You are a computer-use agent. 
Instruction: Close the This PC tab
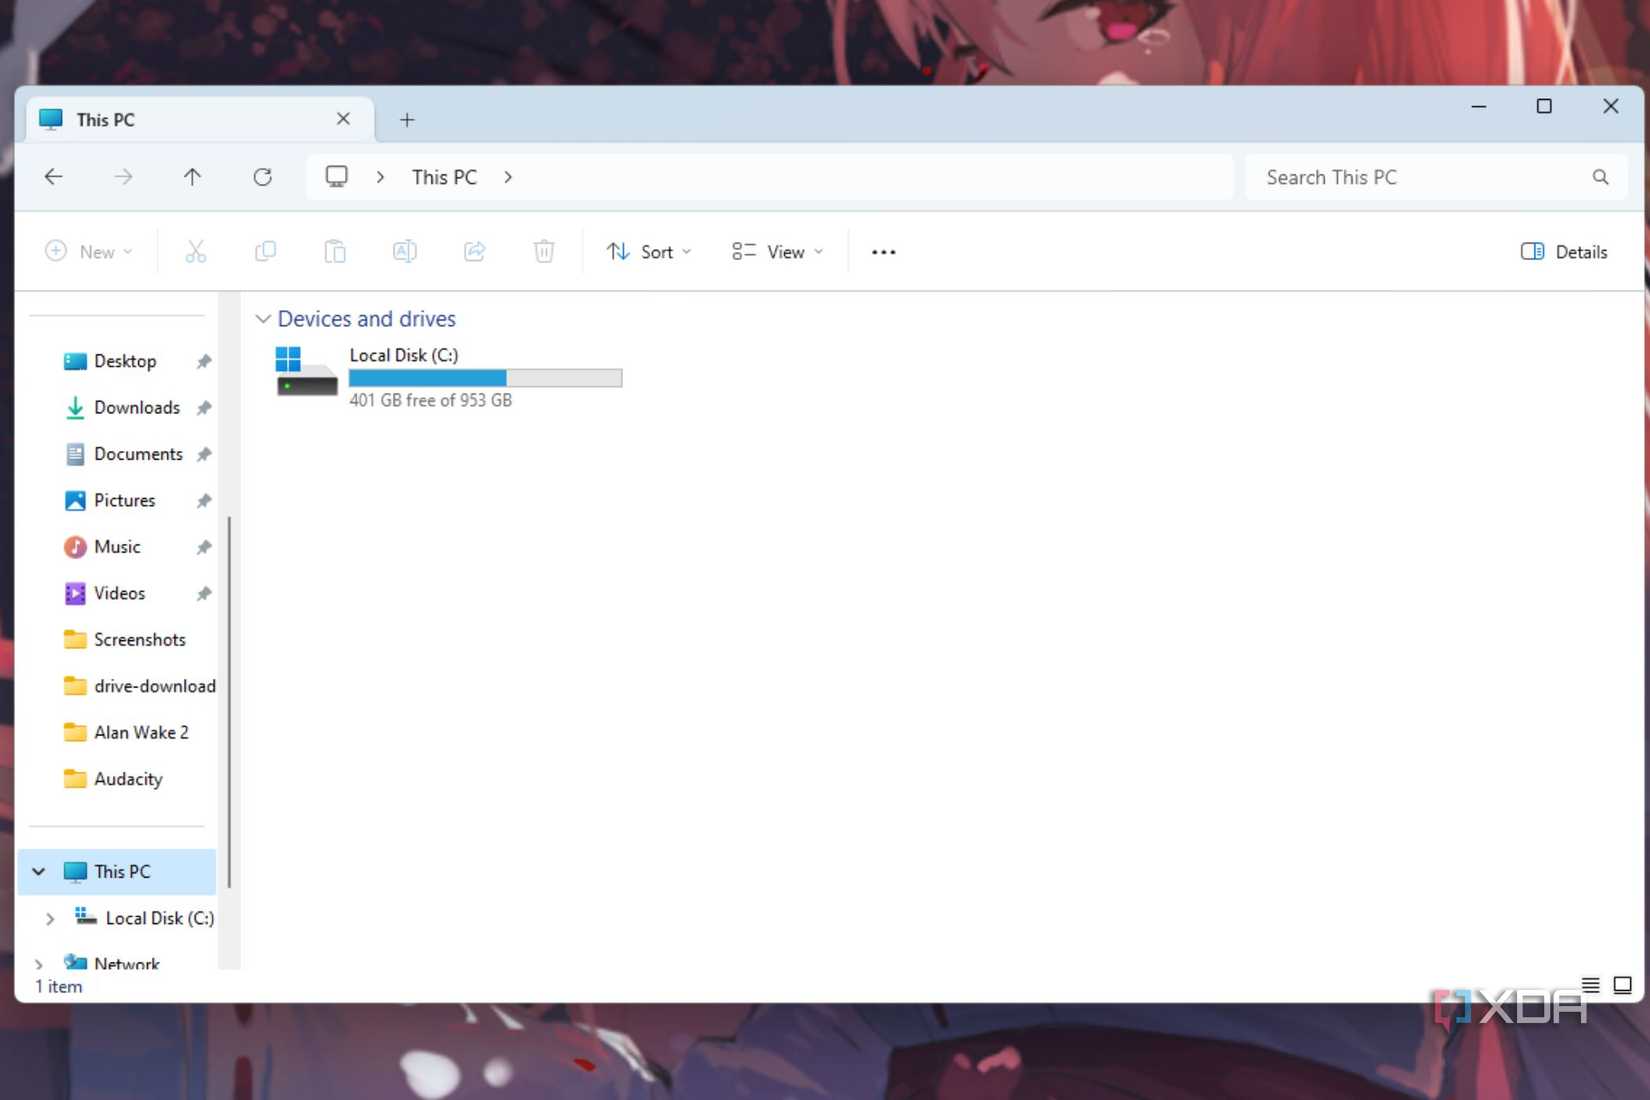click(x=343, y=119)
